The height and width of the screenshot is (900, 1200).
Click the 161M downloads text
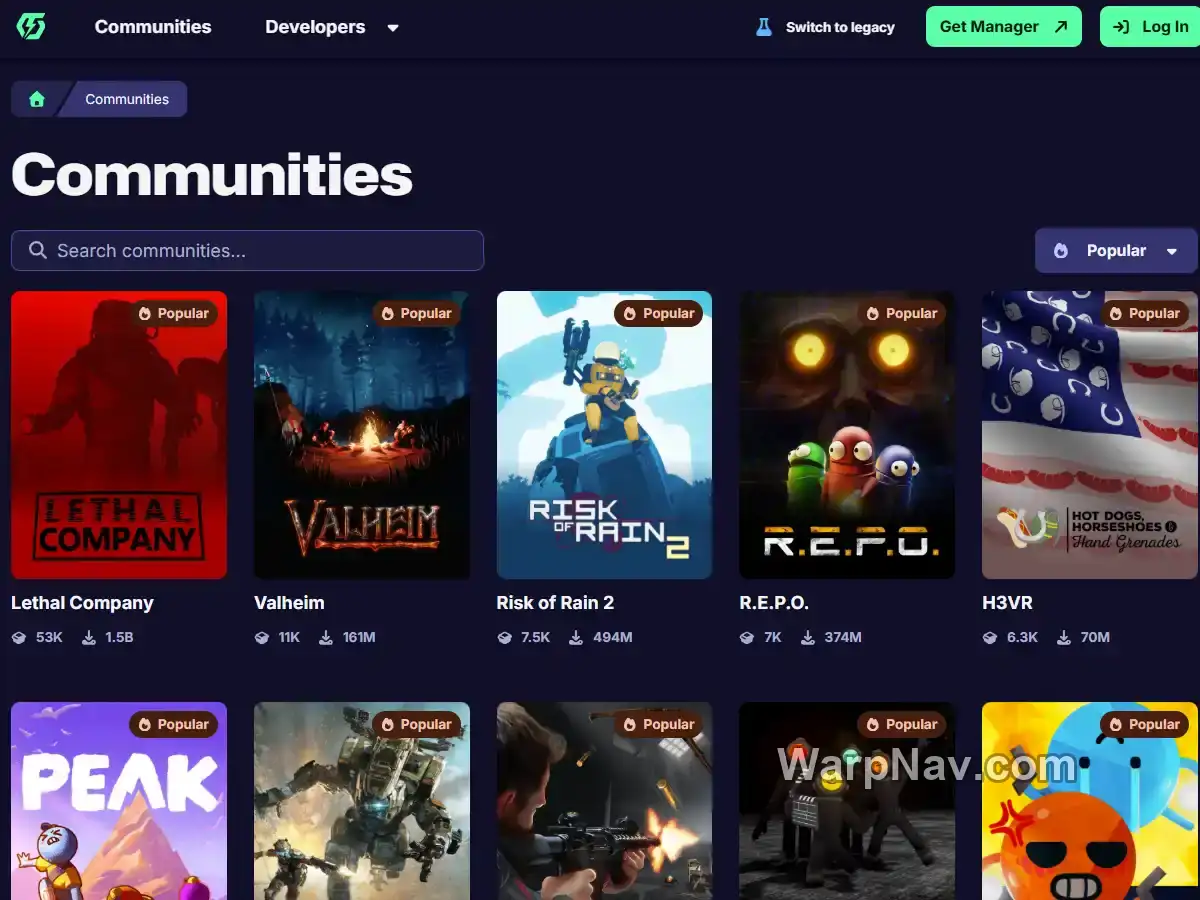359,637
